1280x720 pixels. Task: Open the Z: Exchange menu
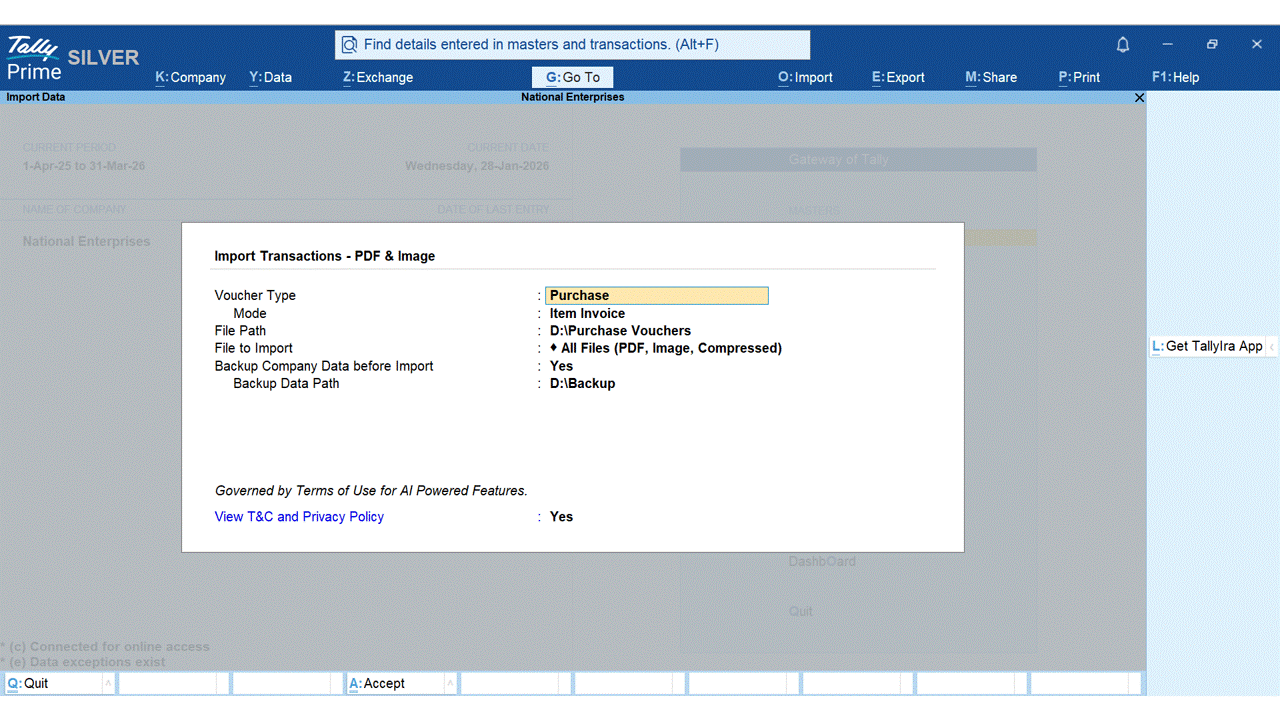tap(378, 77)
